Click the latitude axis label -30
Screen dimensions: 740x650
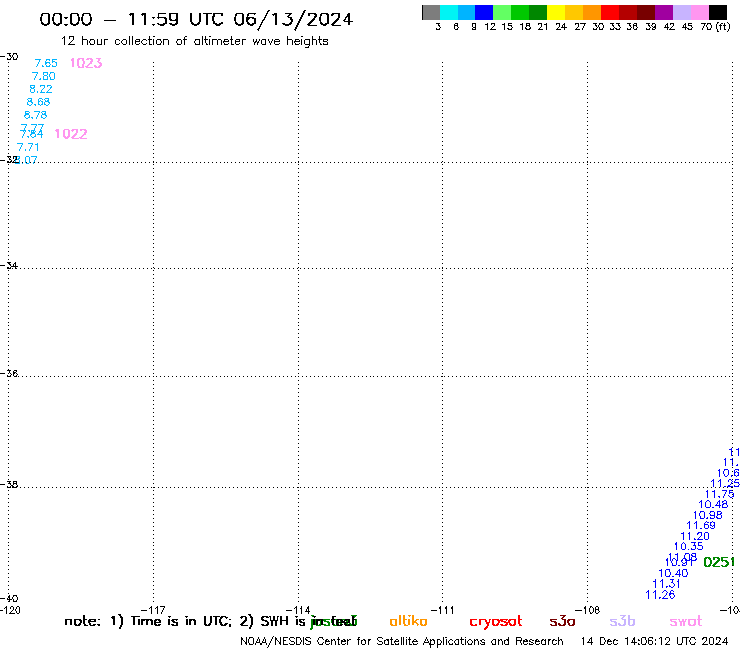9,57
